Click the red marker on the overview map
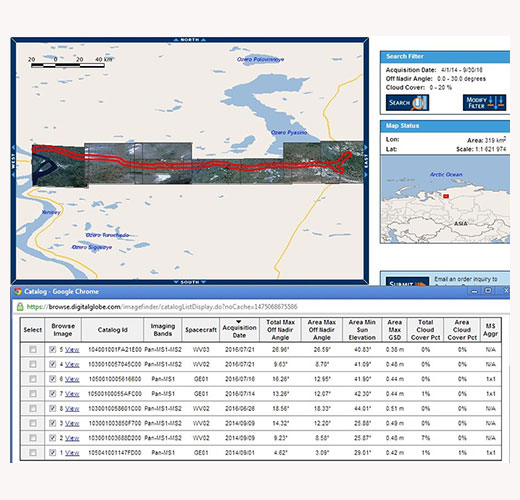This screenshot has height=500, width=520. tap(446, 196)
